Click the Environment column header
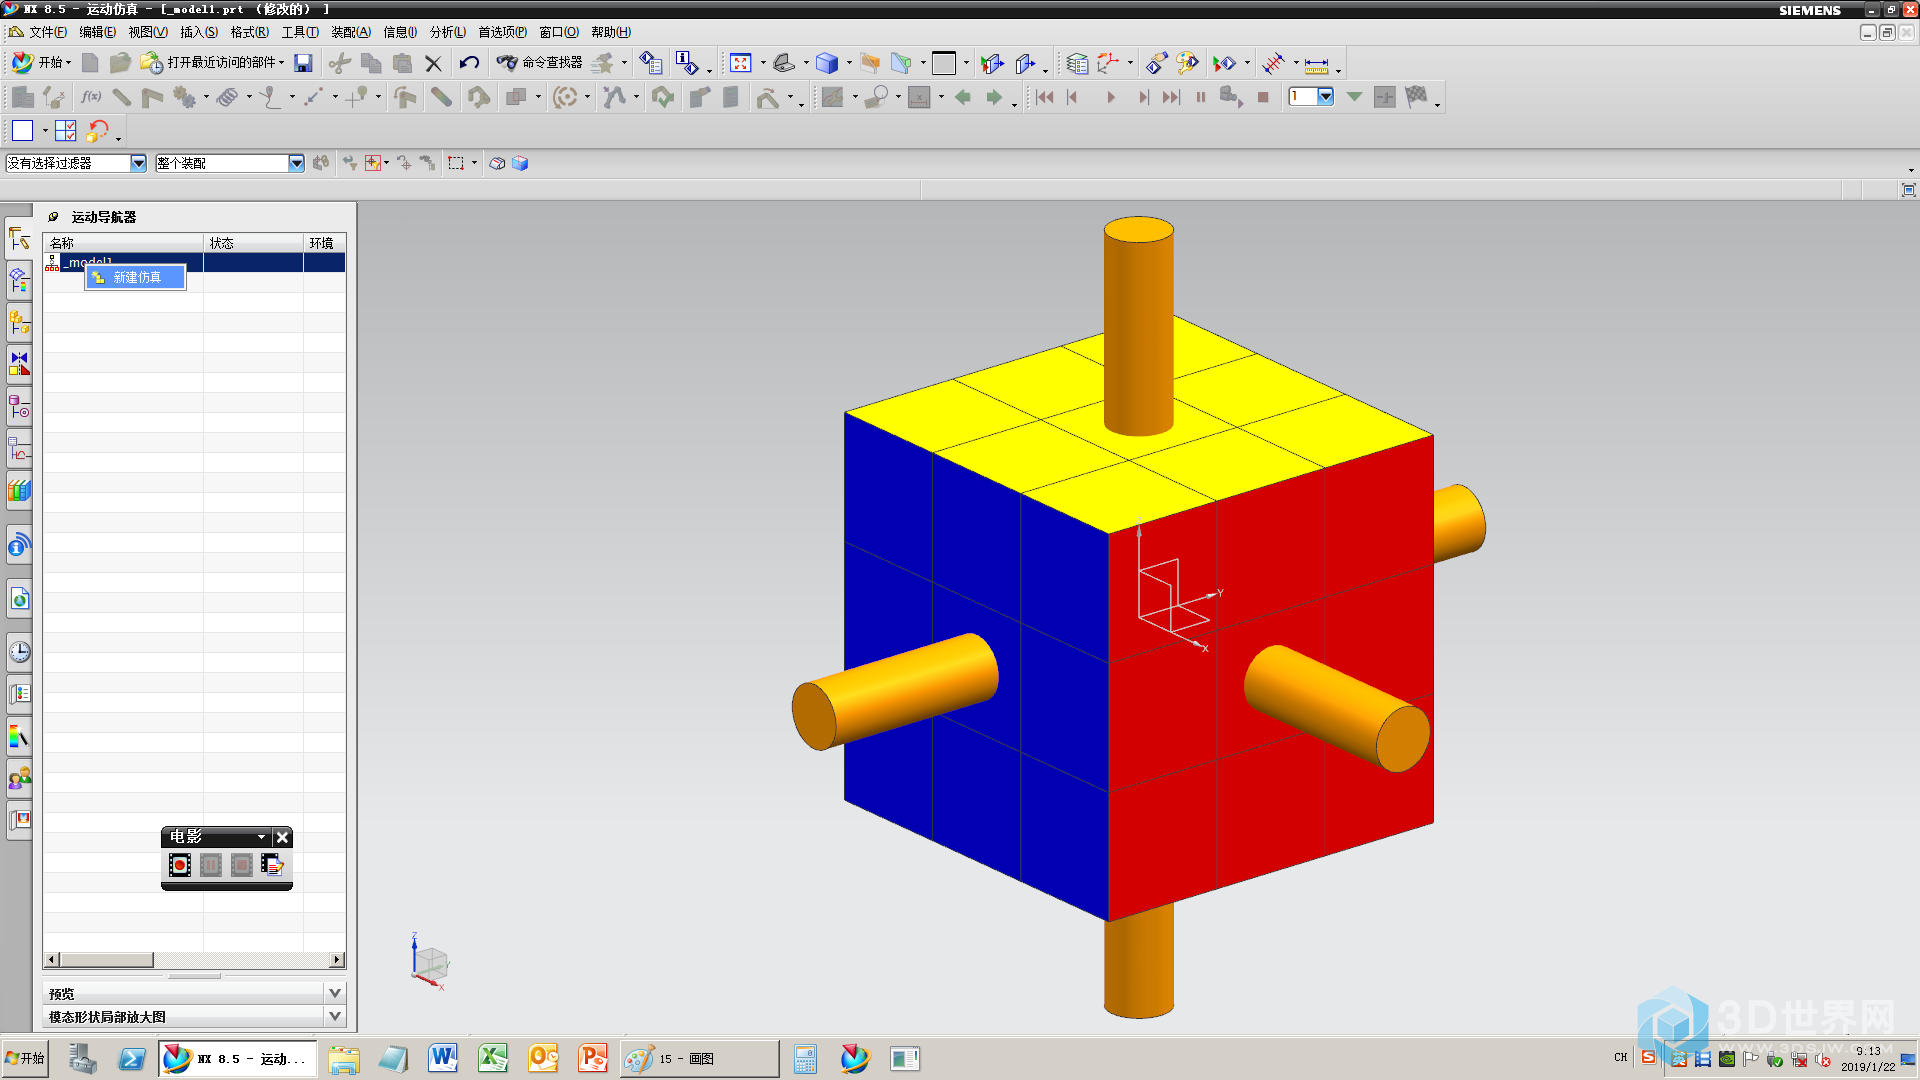The width and height of the screenshot is (1920, 1080). click(324, 243)
